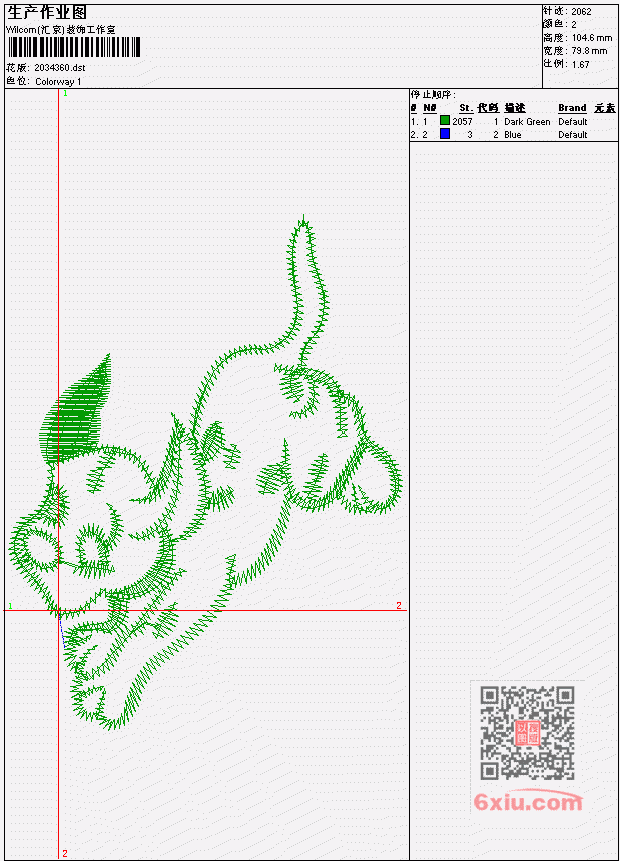The image size is (620, 861).
Task: Click stitch count 2057 in row 1
Action: click(x=462, y=121)
